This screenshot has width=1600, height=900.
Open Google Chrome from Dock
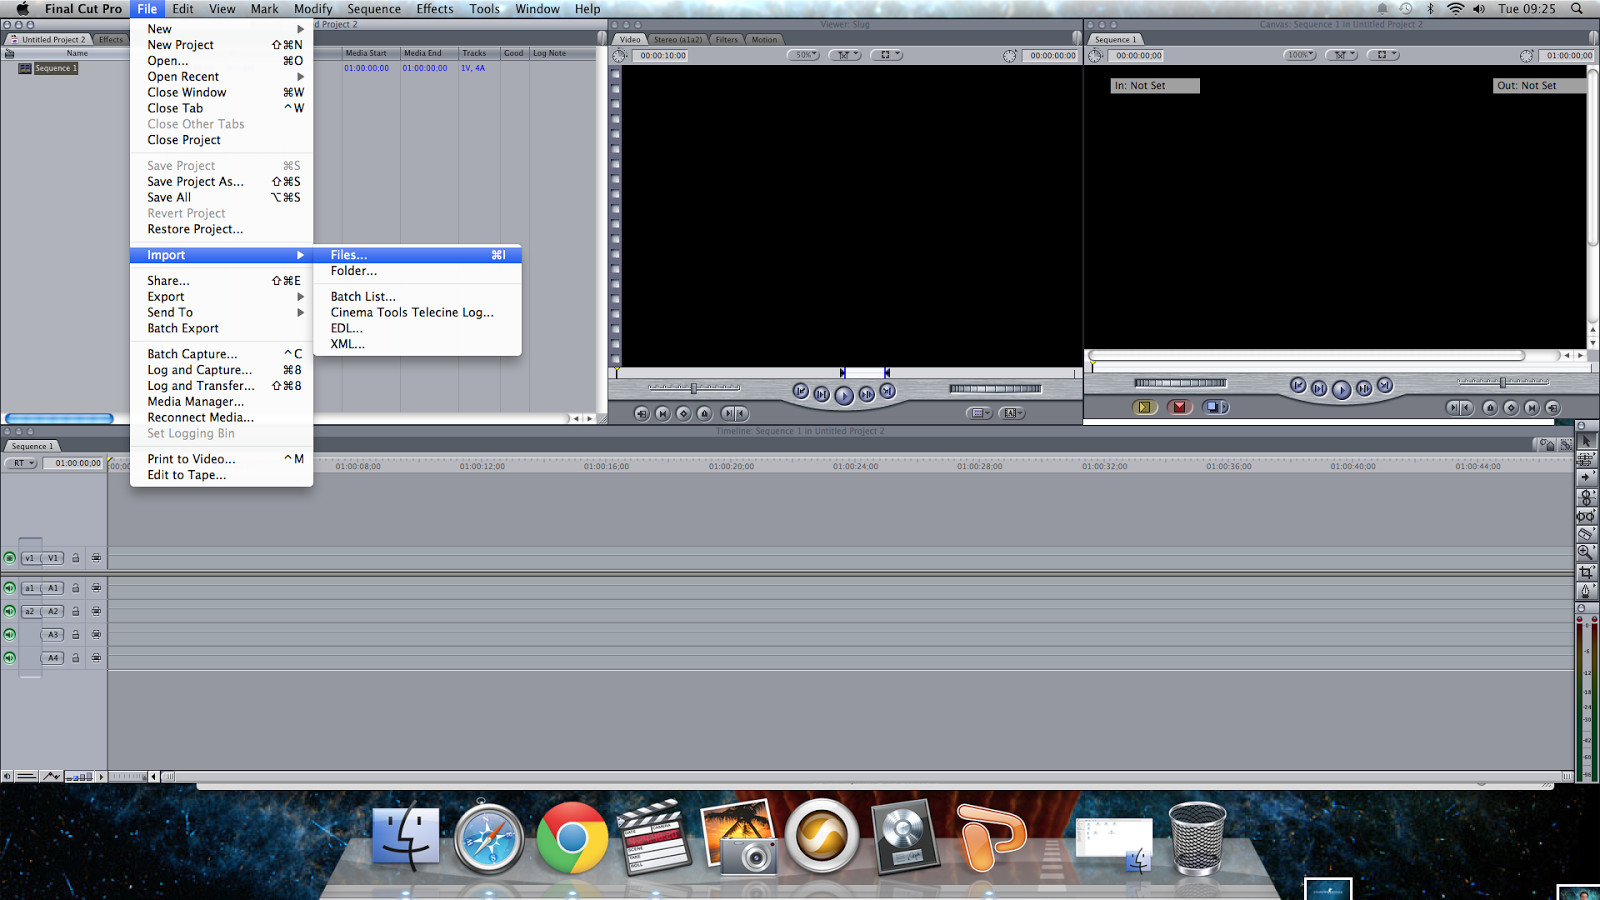(x=572, y=838)
